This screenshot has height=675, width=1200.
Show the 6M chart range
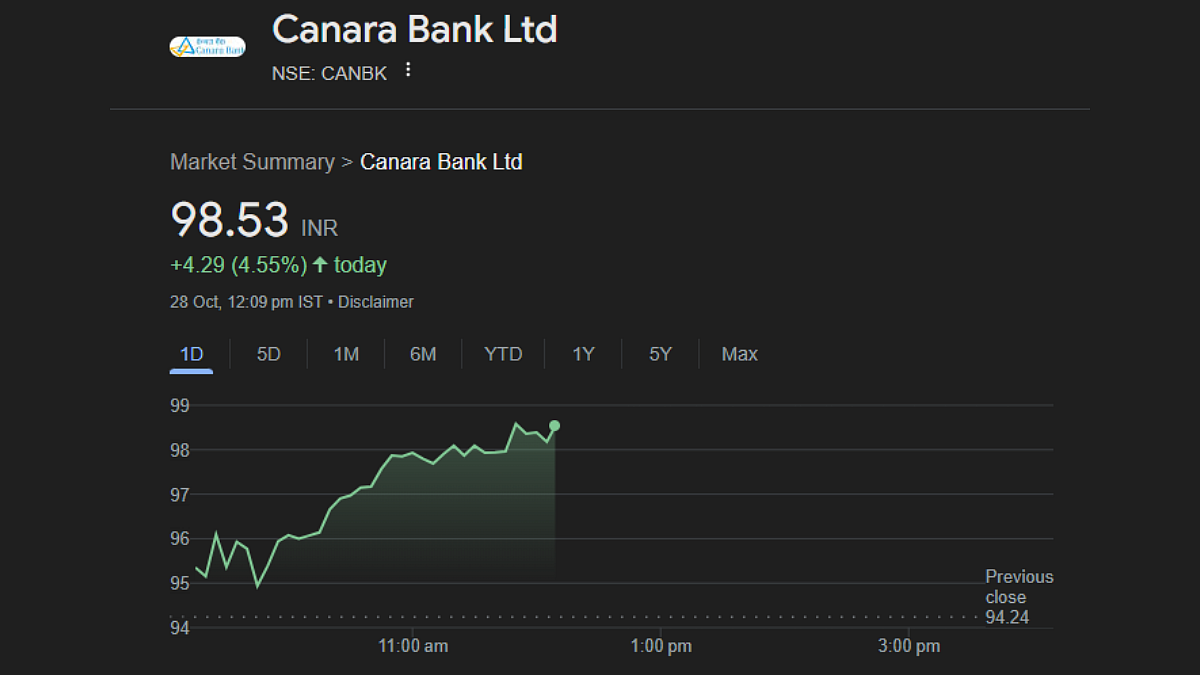point(423,354)
